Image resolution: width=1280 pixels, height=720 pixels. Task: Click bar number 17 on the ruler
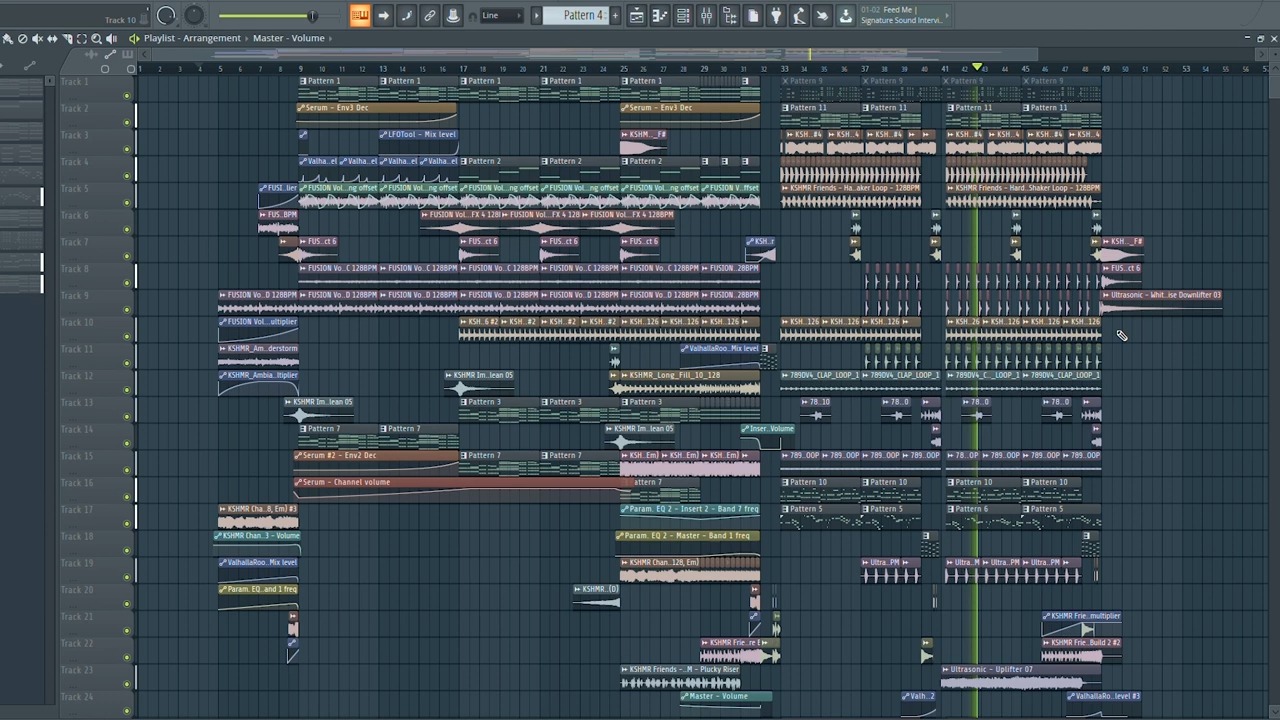click(463, 69)
